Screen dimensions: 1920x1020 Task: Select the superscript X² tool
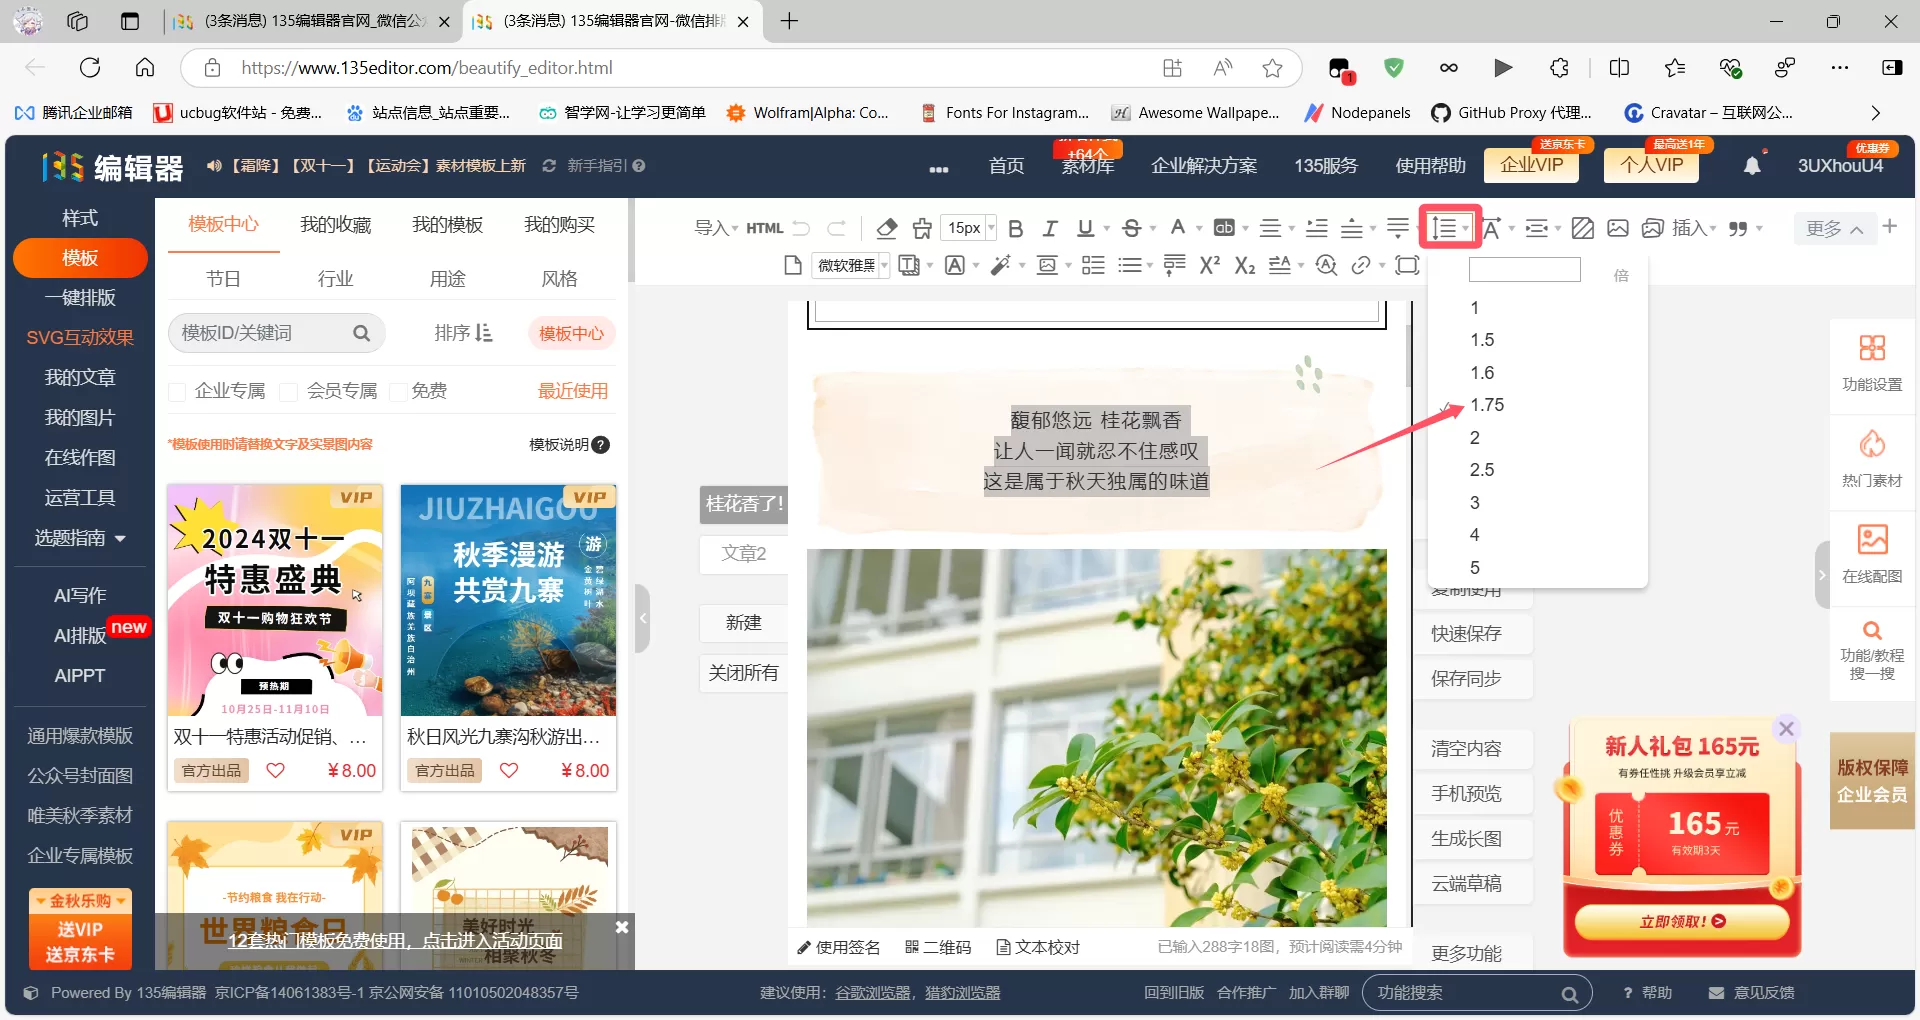[1209, 265]
